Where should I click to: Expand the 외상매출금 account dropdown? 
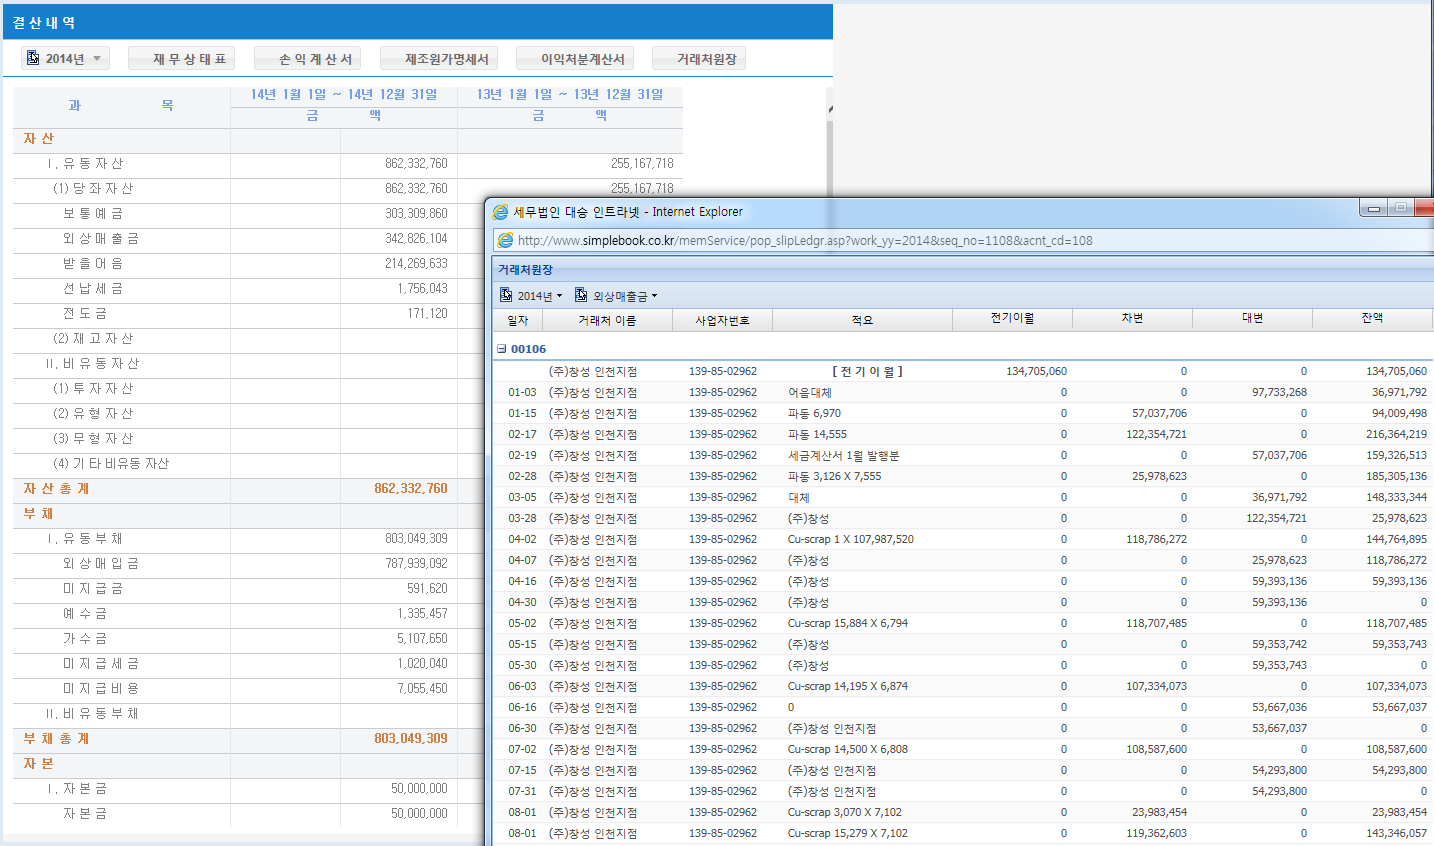(x=654, y=296)
